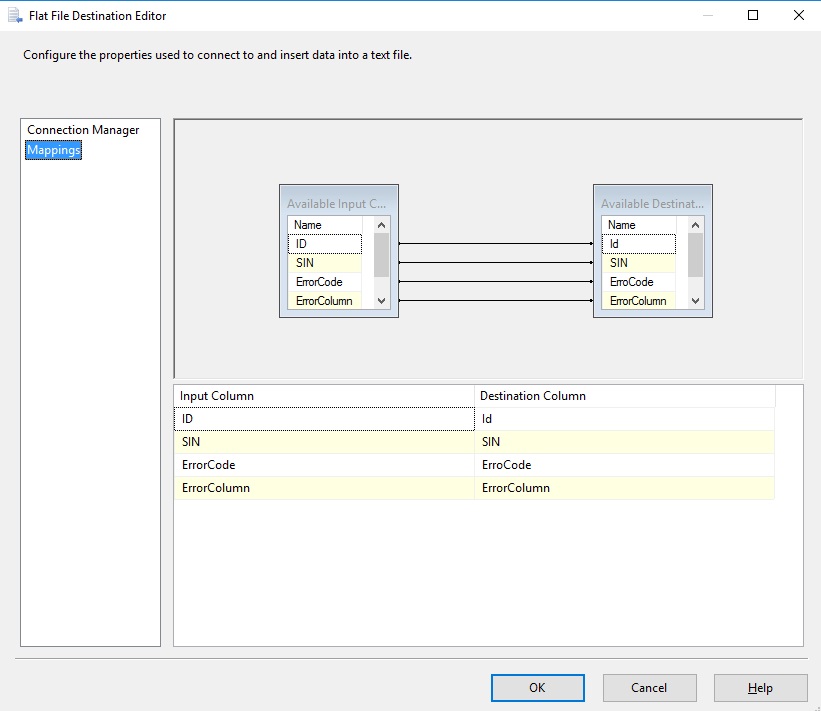The image size is (821, 711).
Task: Select SIN in Available Destination Columns box
Action: coord(639,263)
